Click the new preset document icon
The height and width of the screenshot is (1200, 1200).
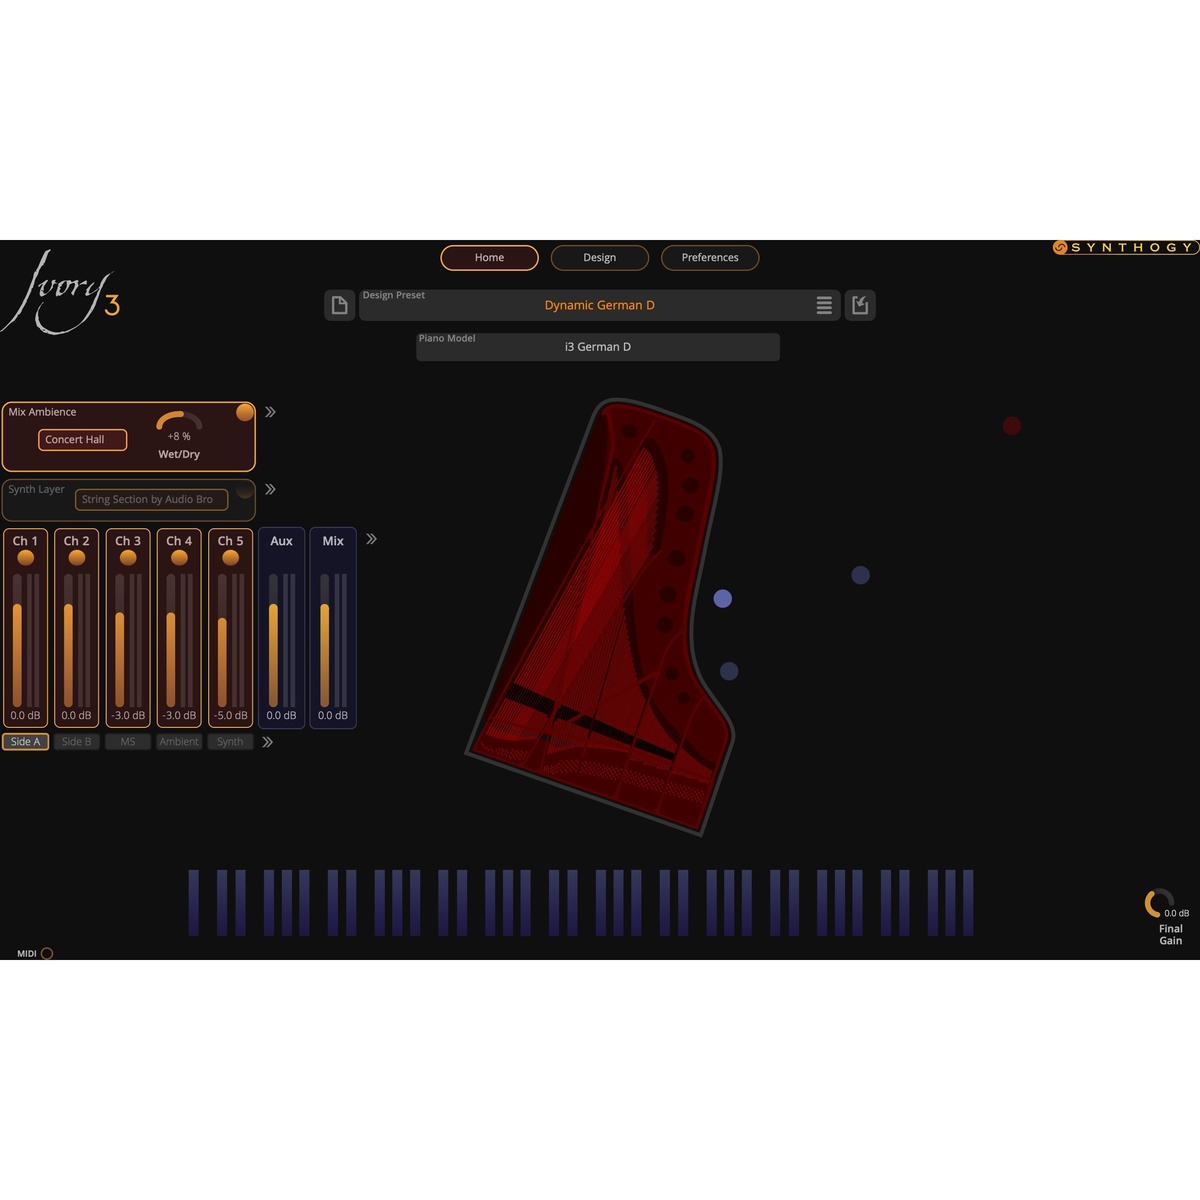pos(340,305)
